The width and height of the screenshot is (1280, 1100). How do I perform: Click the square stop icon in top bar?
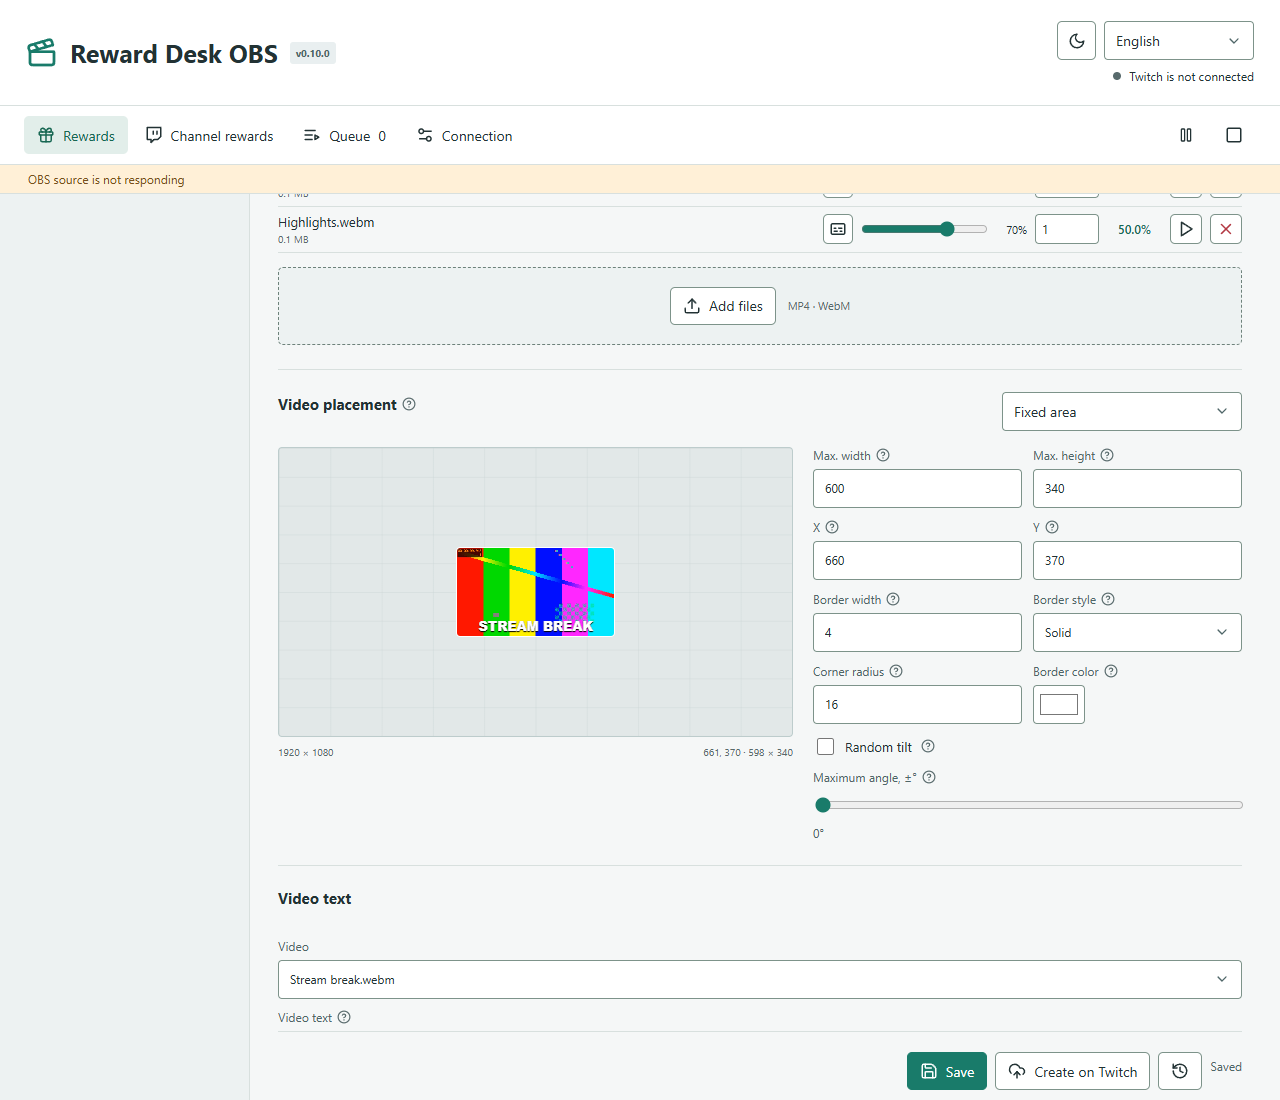click(x=1234, y=135)
